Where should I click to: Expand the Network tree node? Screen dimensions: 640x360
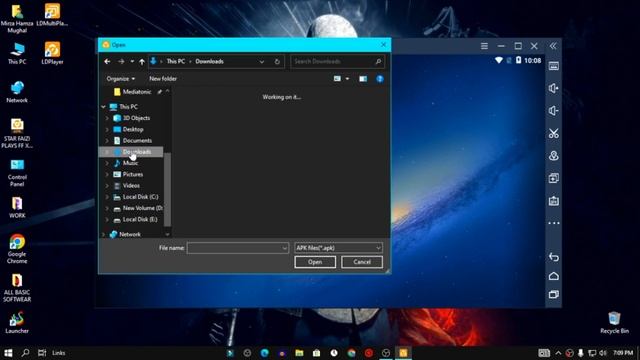[x=103, y=234]
